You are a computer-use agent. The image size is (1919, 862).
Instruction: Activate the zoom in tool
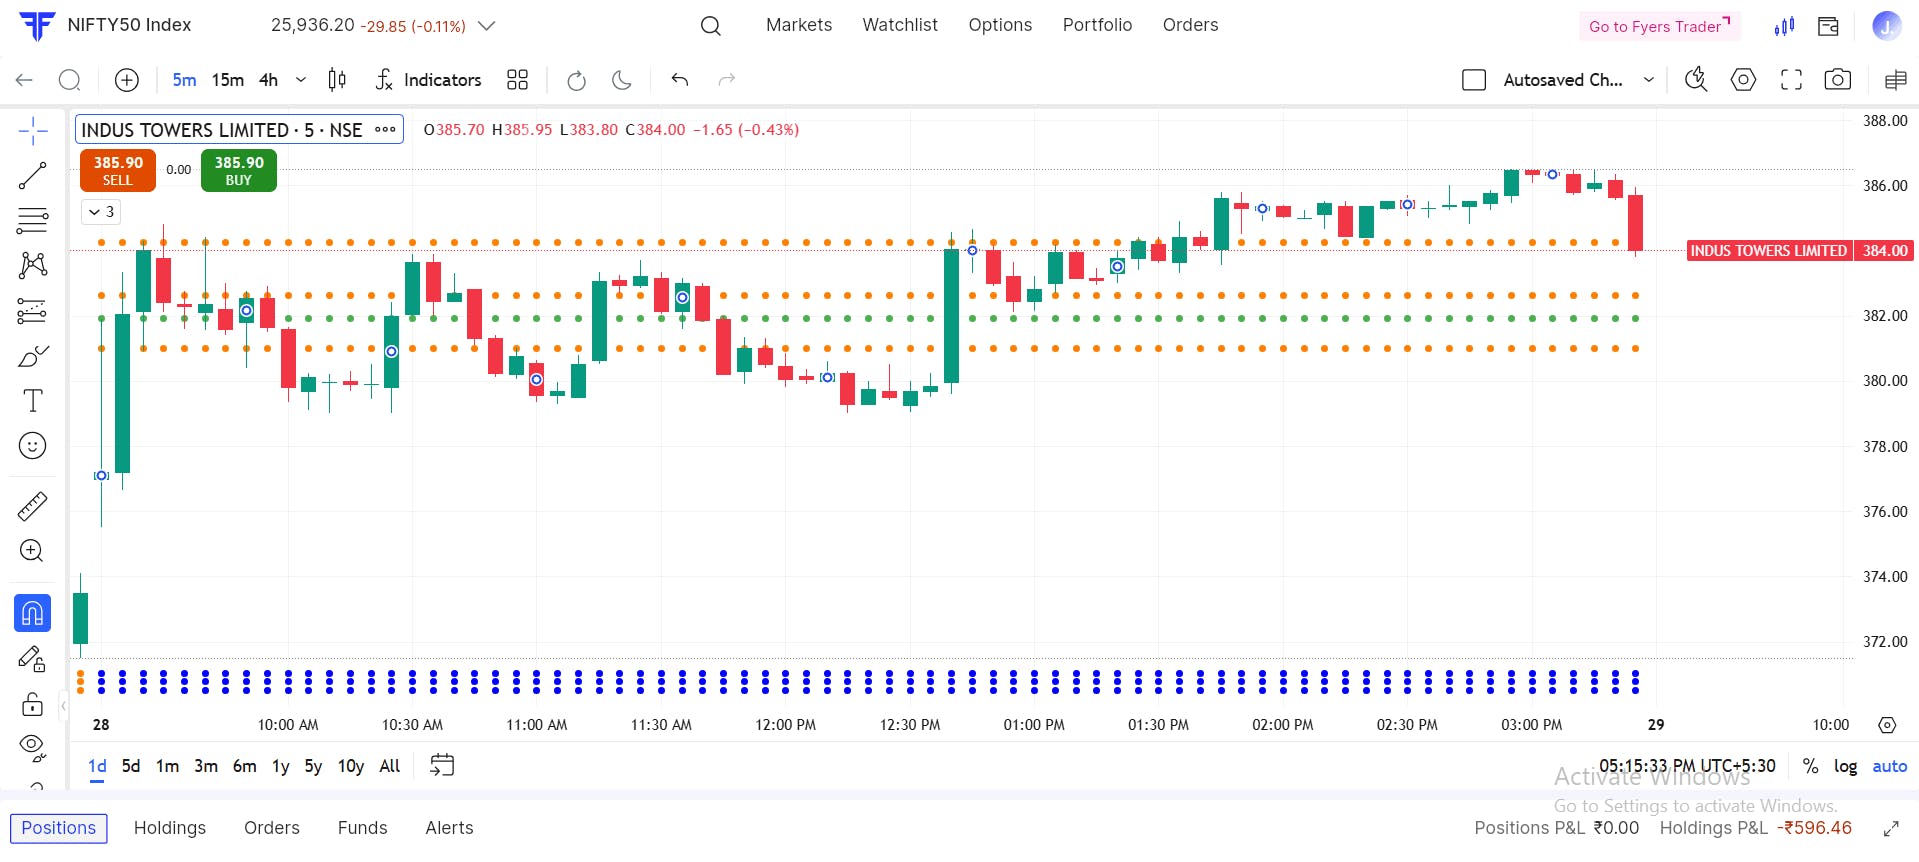tap(33, 551)
